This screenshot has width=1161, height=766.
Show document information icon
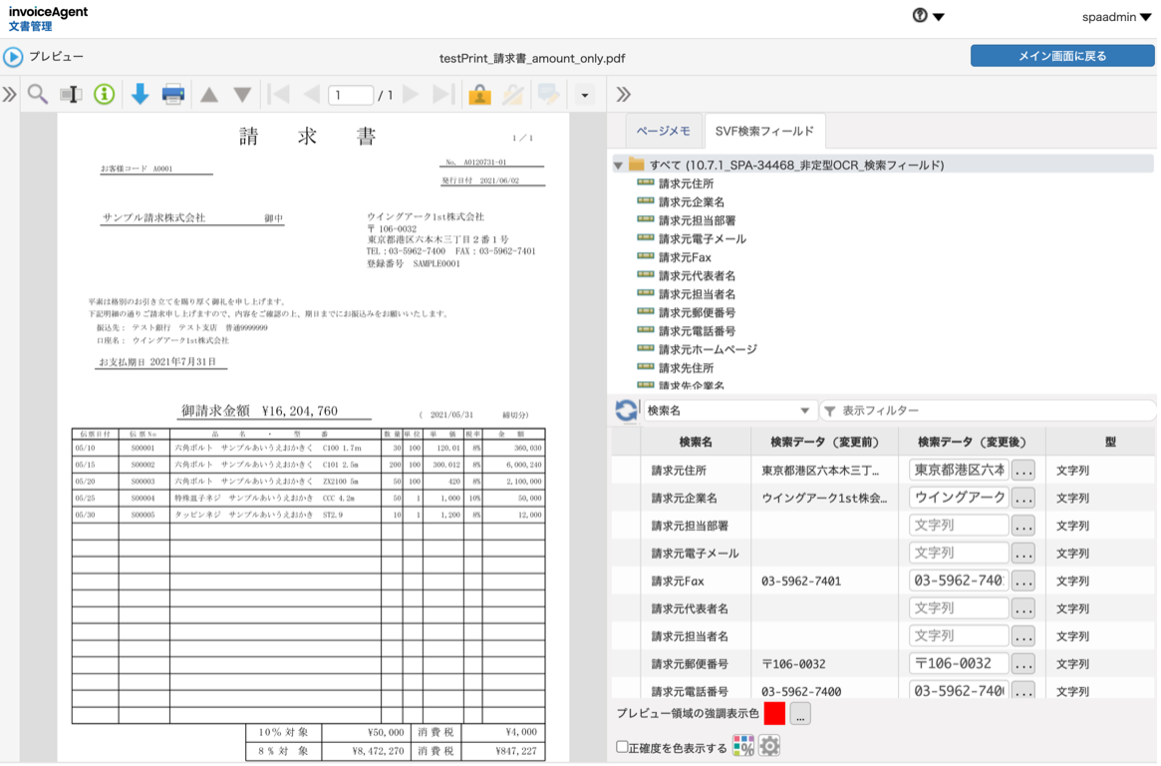click(x=104, y=95)
